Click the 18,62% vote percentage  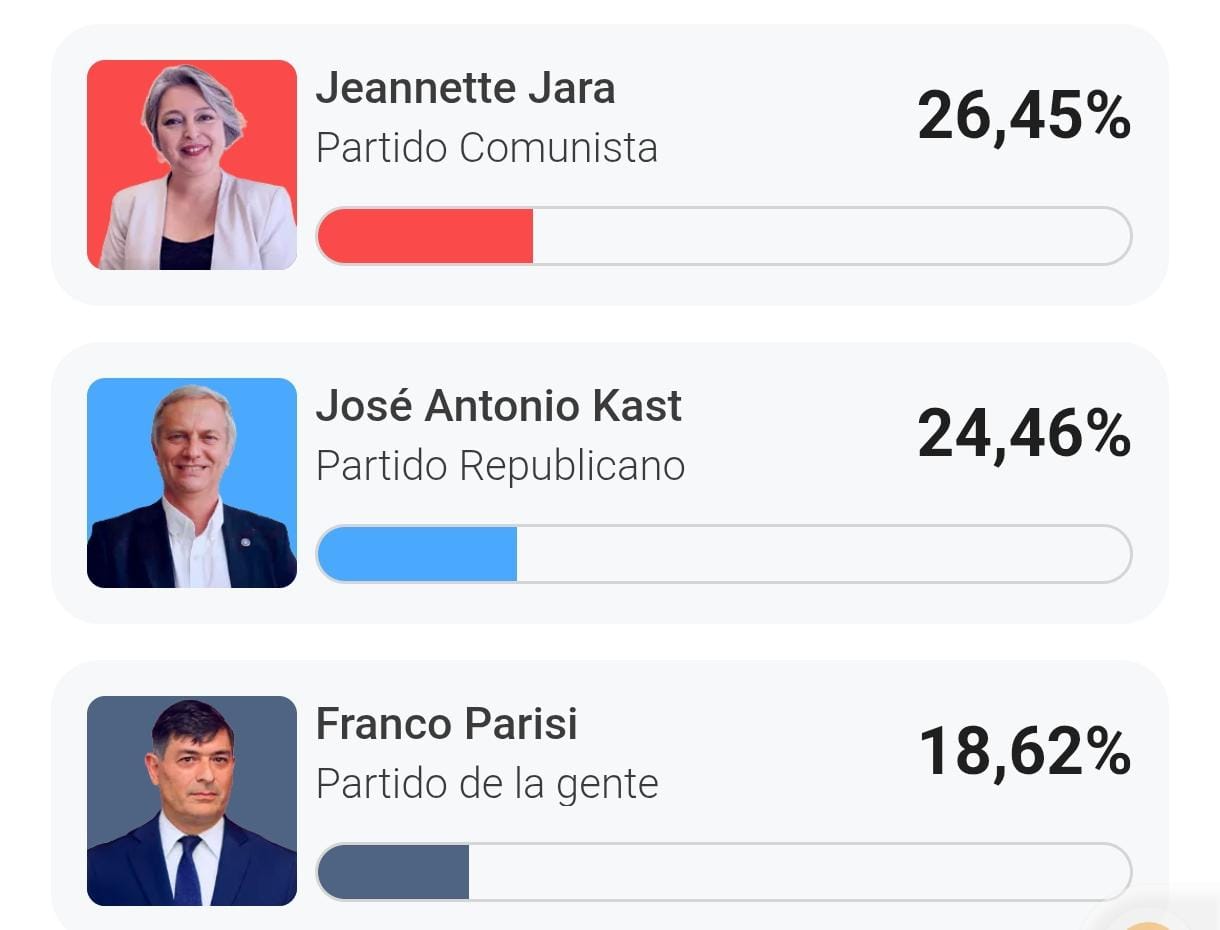[x=1024, y=752]
